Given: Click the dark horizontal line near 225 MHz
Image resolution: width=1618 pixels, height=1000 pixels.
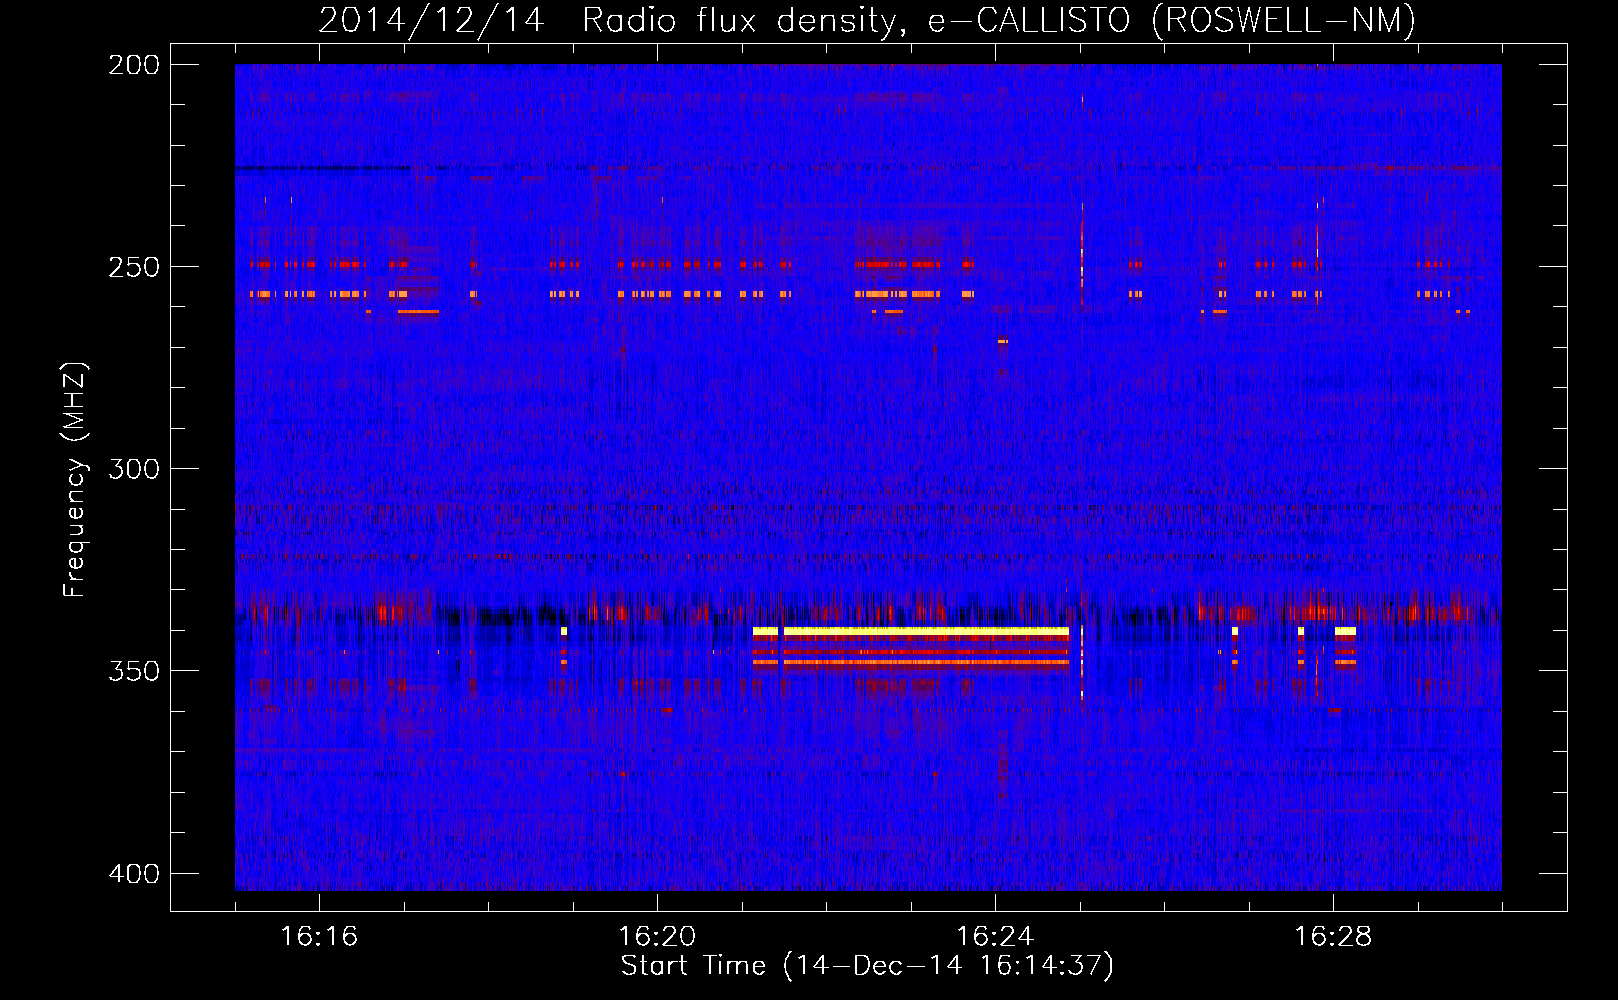Looking at the screenshot, I should (322, 168).
